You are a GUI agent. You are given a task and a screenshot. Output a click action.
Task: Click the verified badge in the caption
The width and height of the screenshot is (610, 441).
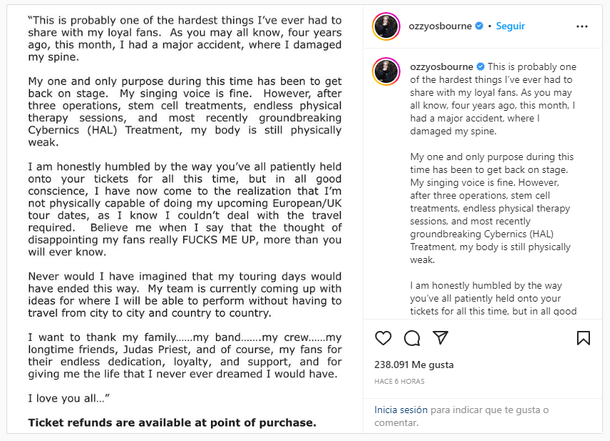[482, 66]
